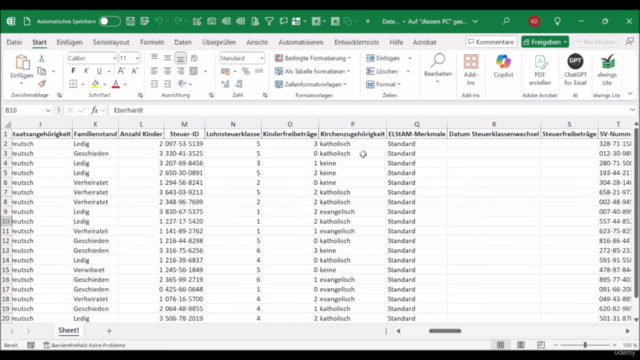Switch to the Einfügen tab

(x=69, y=42)
